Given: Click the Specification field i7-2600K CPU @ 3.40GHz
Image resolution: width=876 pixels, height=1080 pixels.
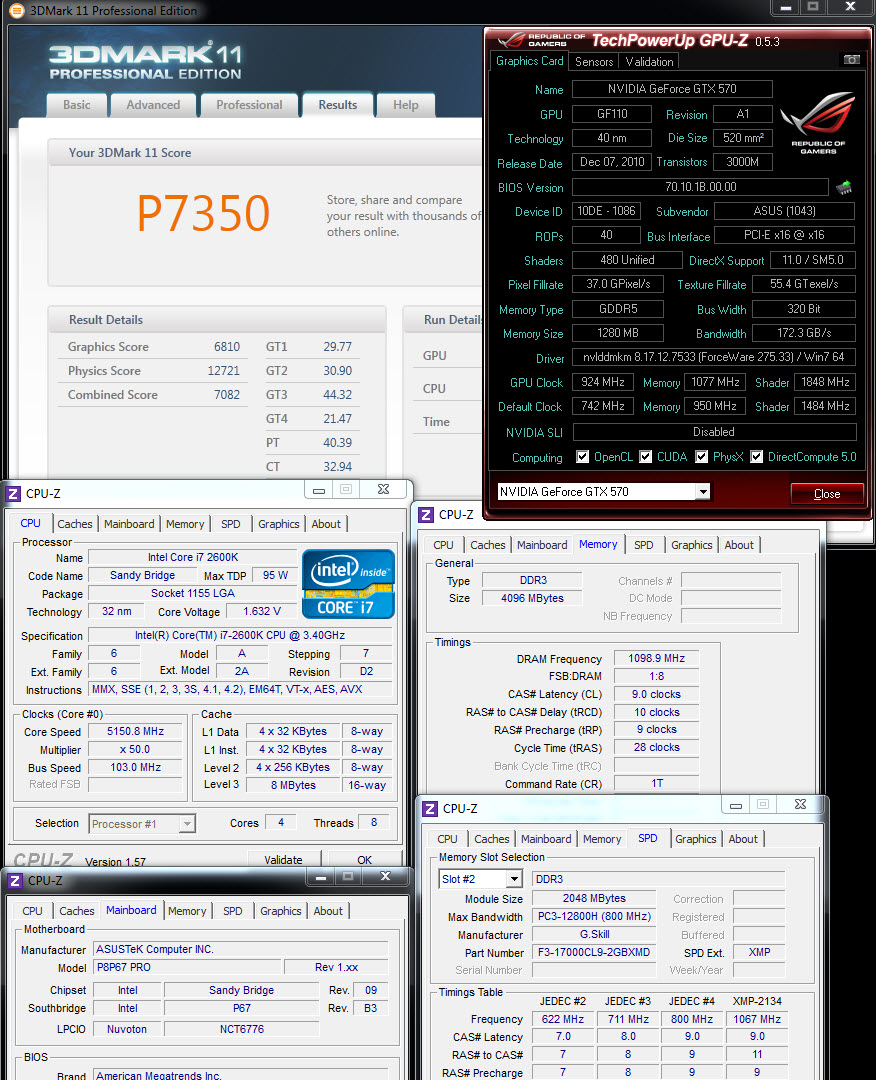Looking at the screenshot, I should click(240, 635).
